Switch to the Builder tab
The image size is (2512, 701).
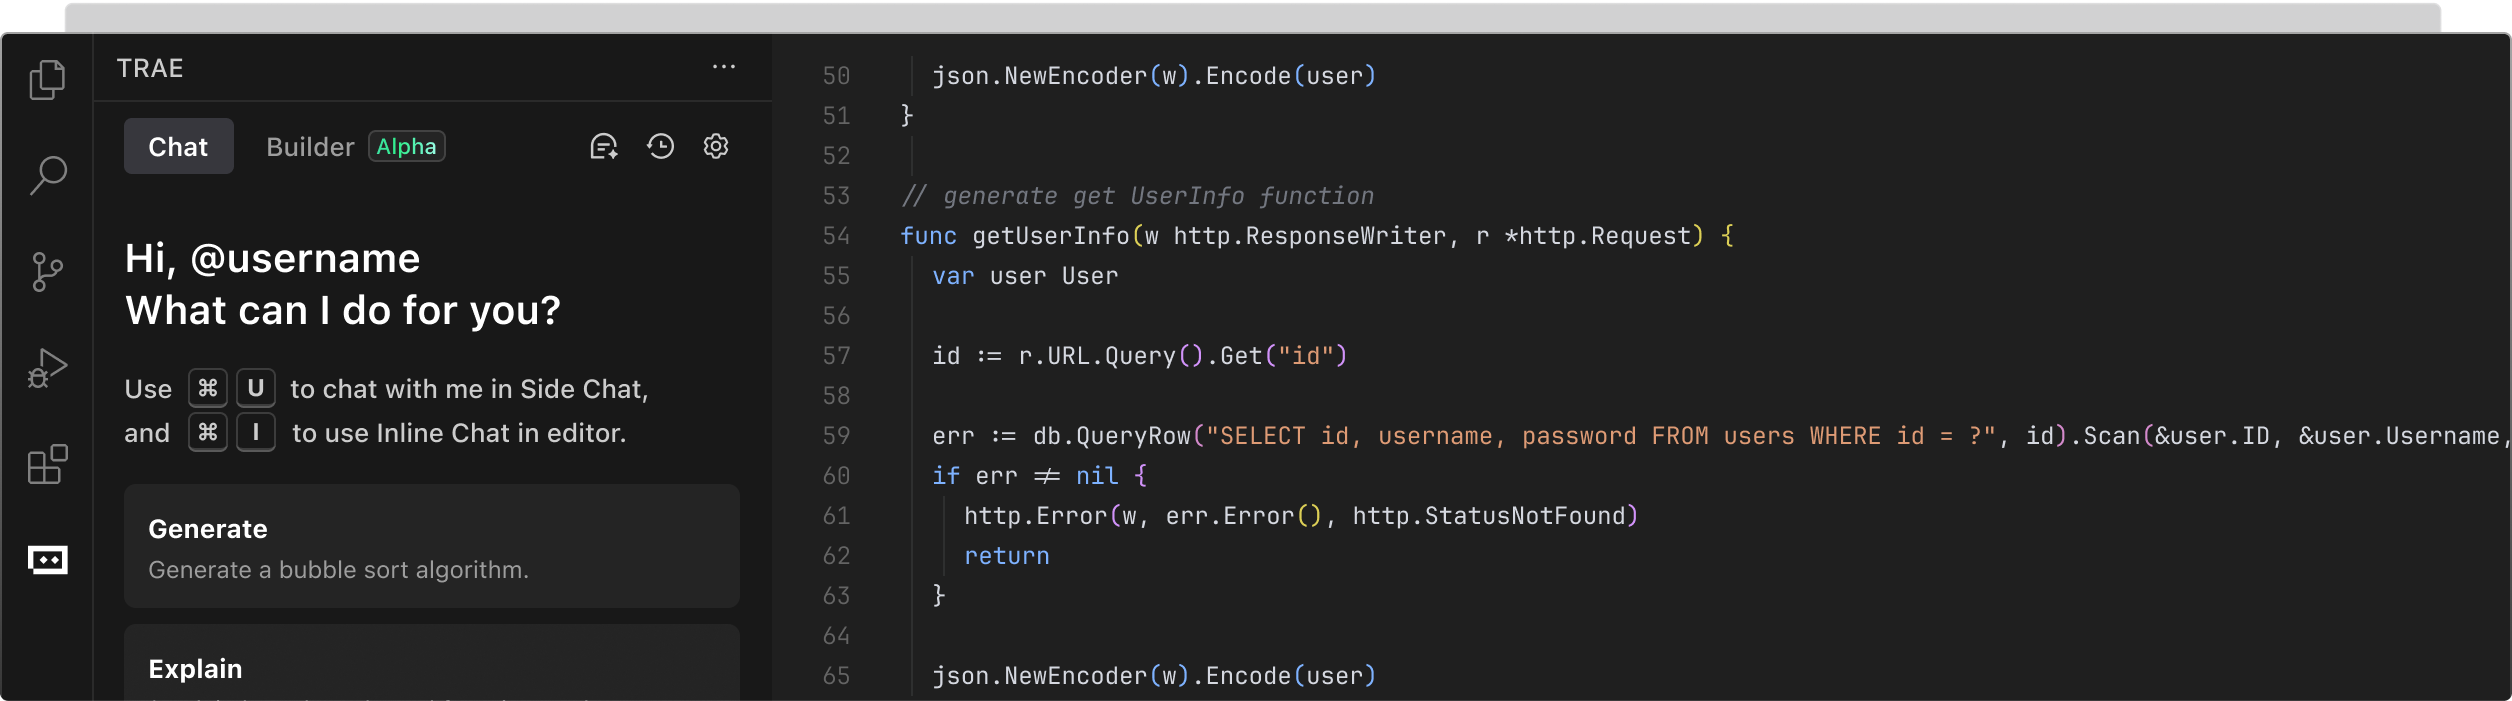[x=310, y=147]
